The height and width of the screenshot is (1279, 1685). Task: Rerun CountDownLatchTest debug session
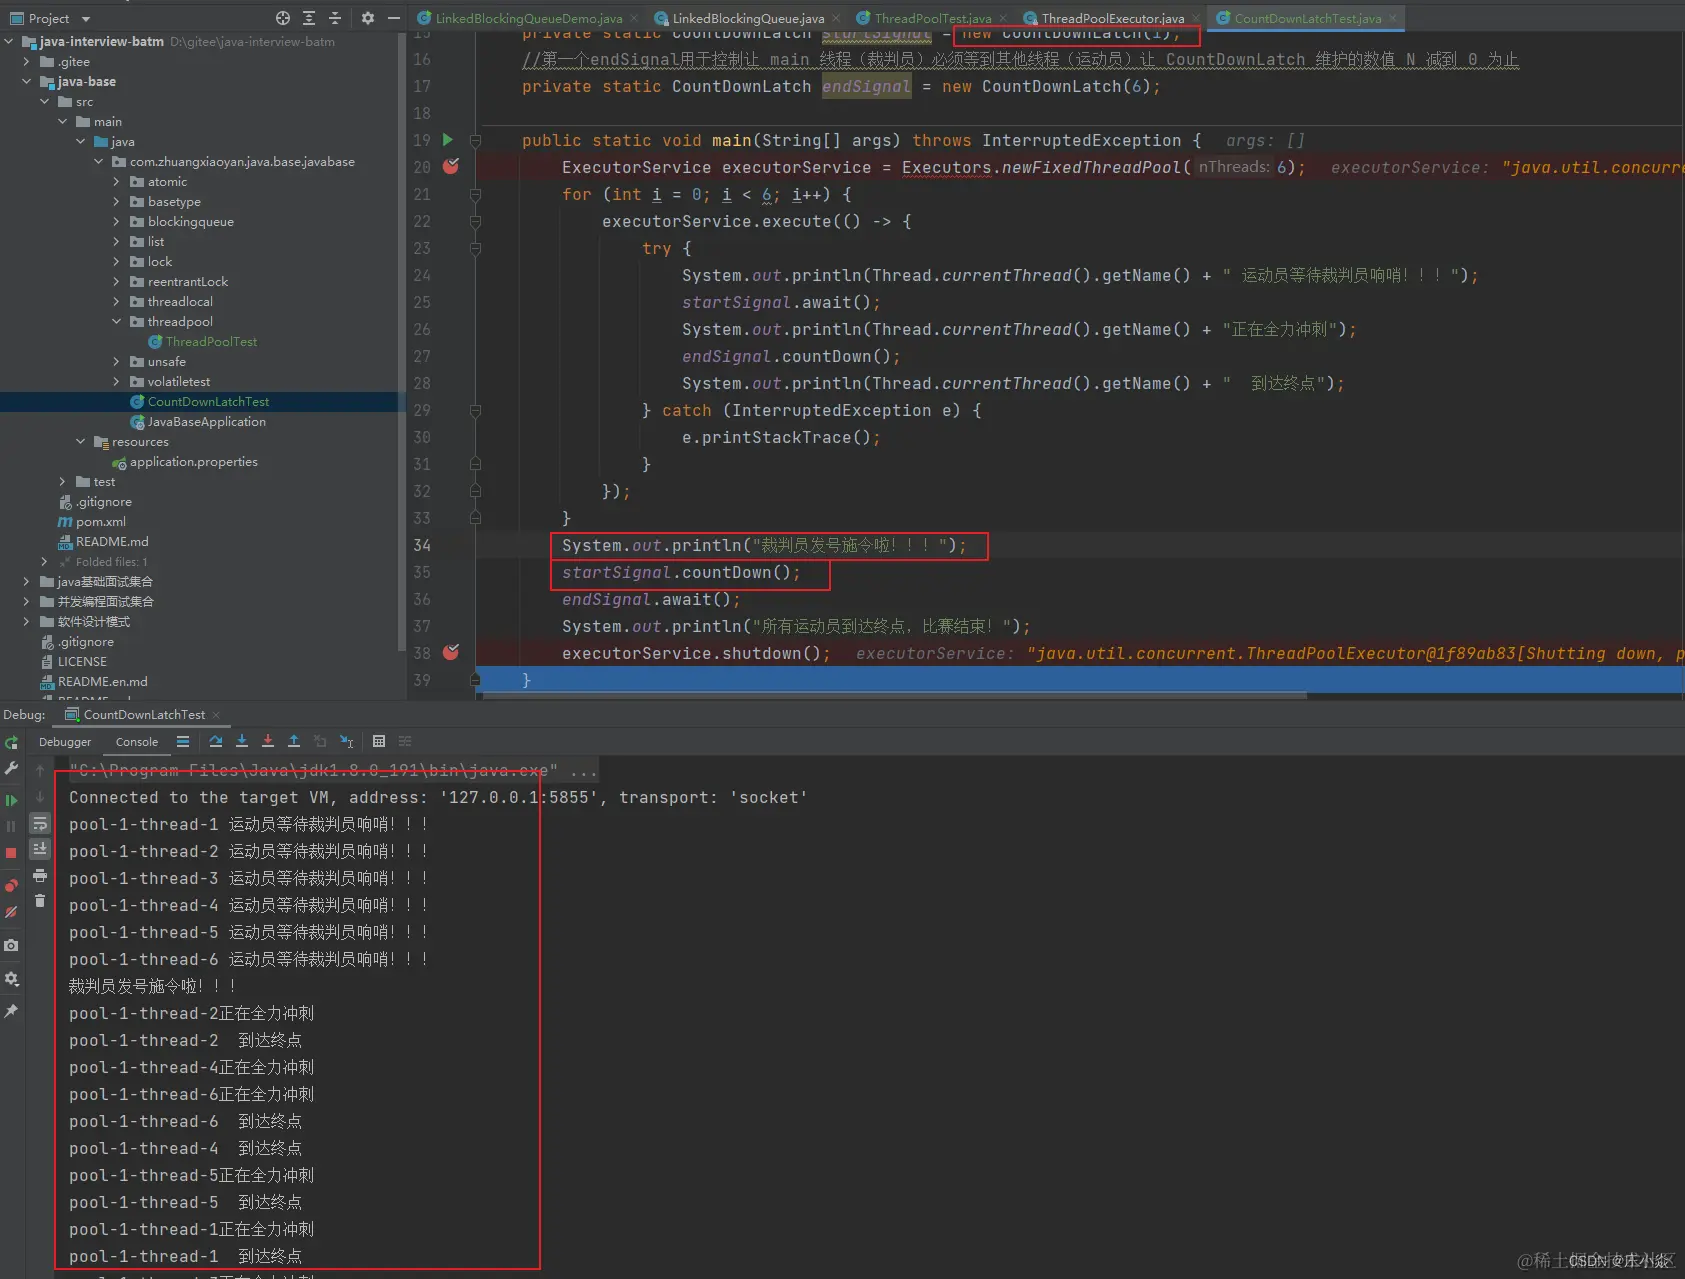pyautogui.click(x=11, y=742)
